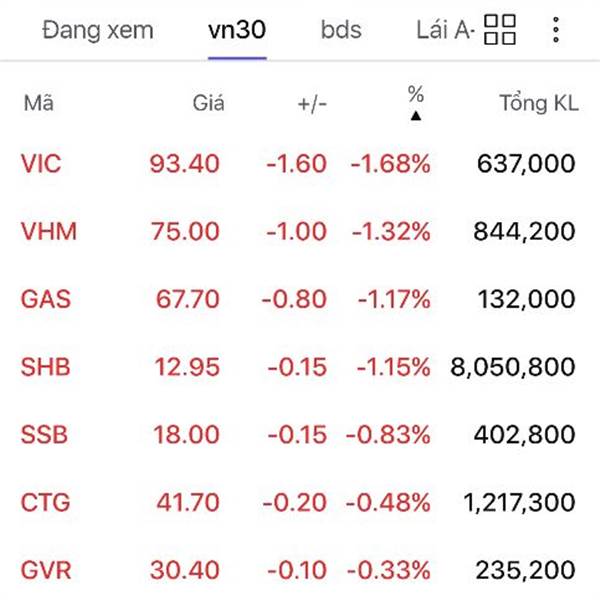Select the vn30 watchlist tab
Image resolution: width=600 pixels, height=600 pixels.
pyautogui.click(x=237, y=30)
